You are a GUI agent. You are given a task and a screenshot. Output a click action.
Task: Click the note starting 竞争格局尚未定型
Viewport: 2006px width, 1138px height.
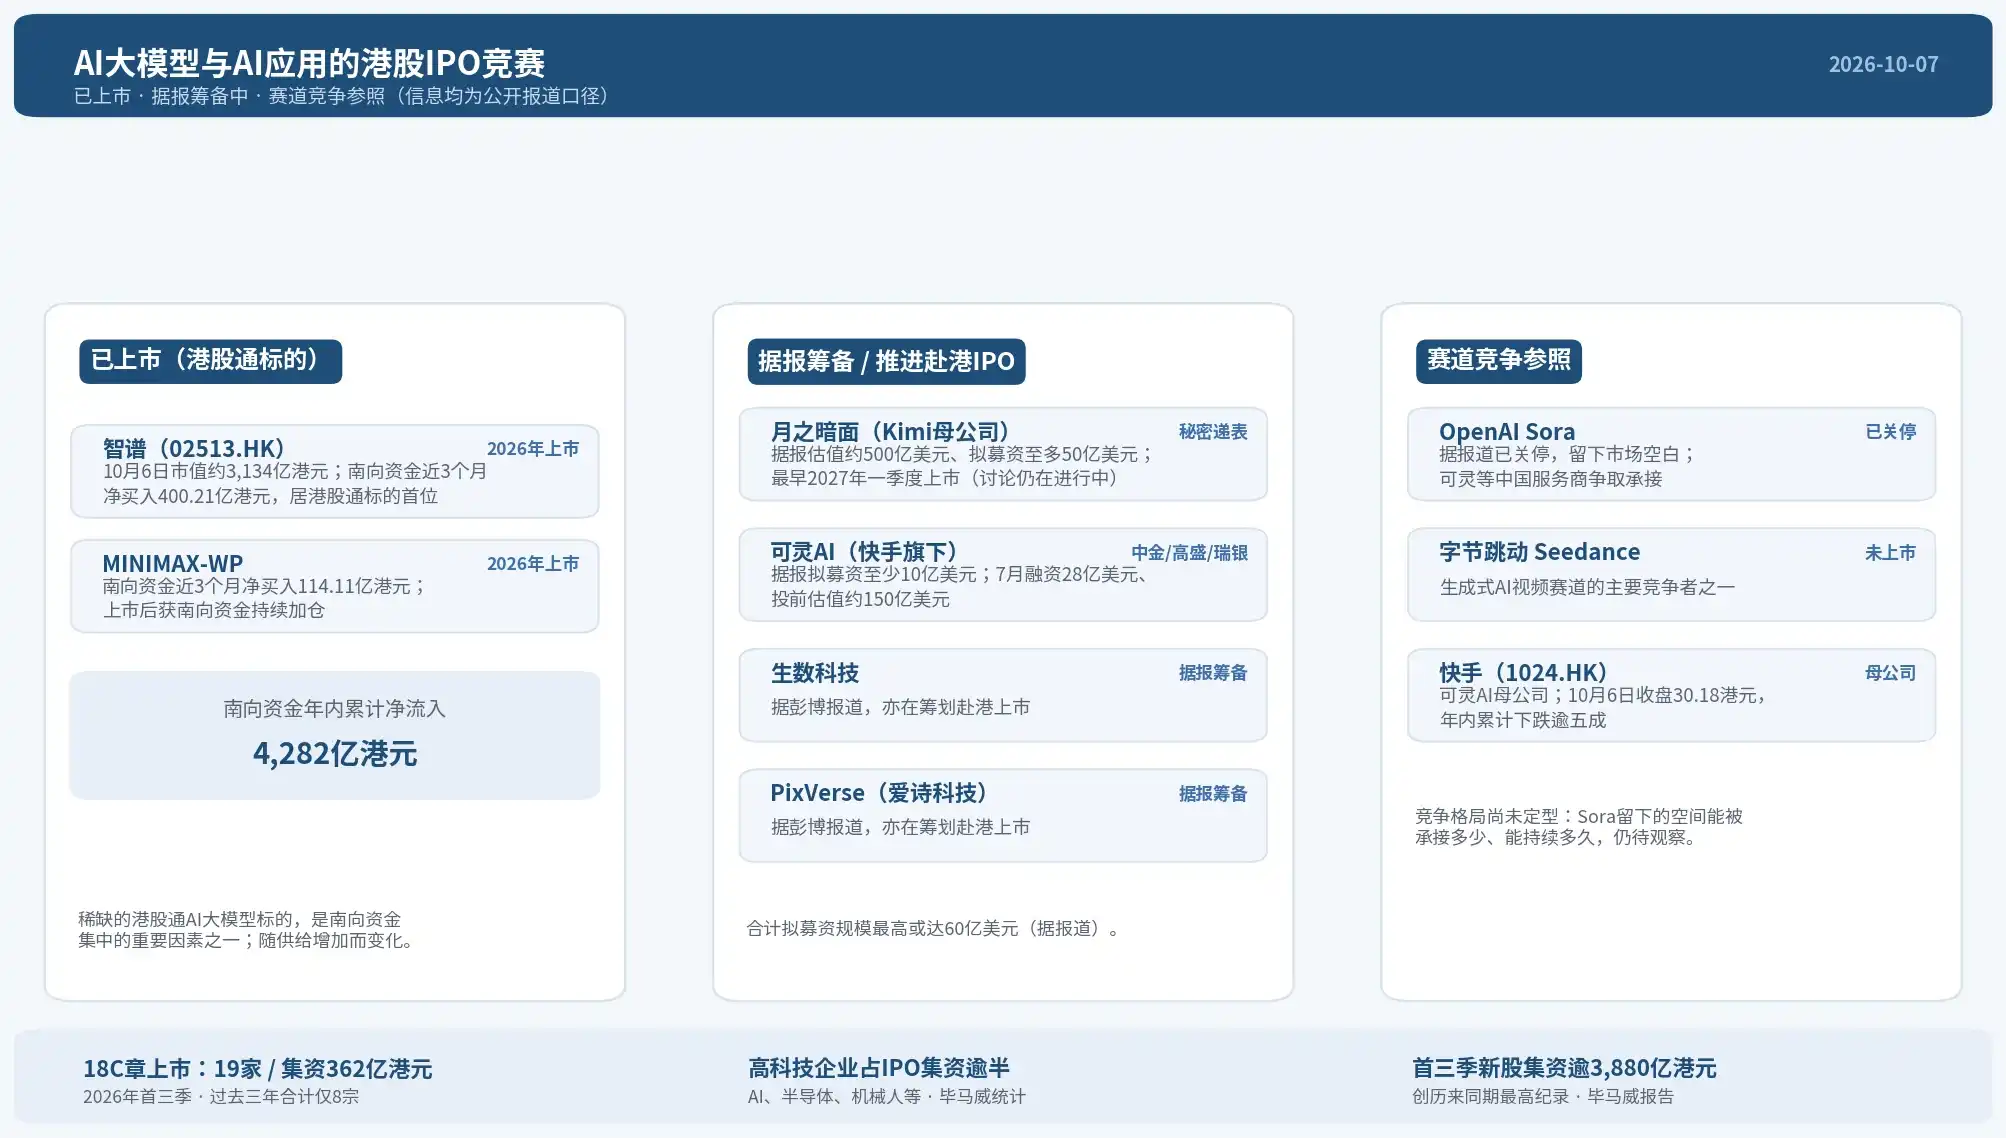click(x=1578, y=827)
